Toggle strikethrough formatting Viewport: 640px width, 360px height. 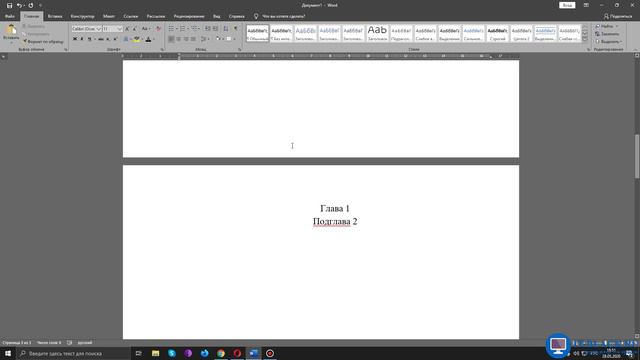point(101,39)
